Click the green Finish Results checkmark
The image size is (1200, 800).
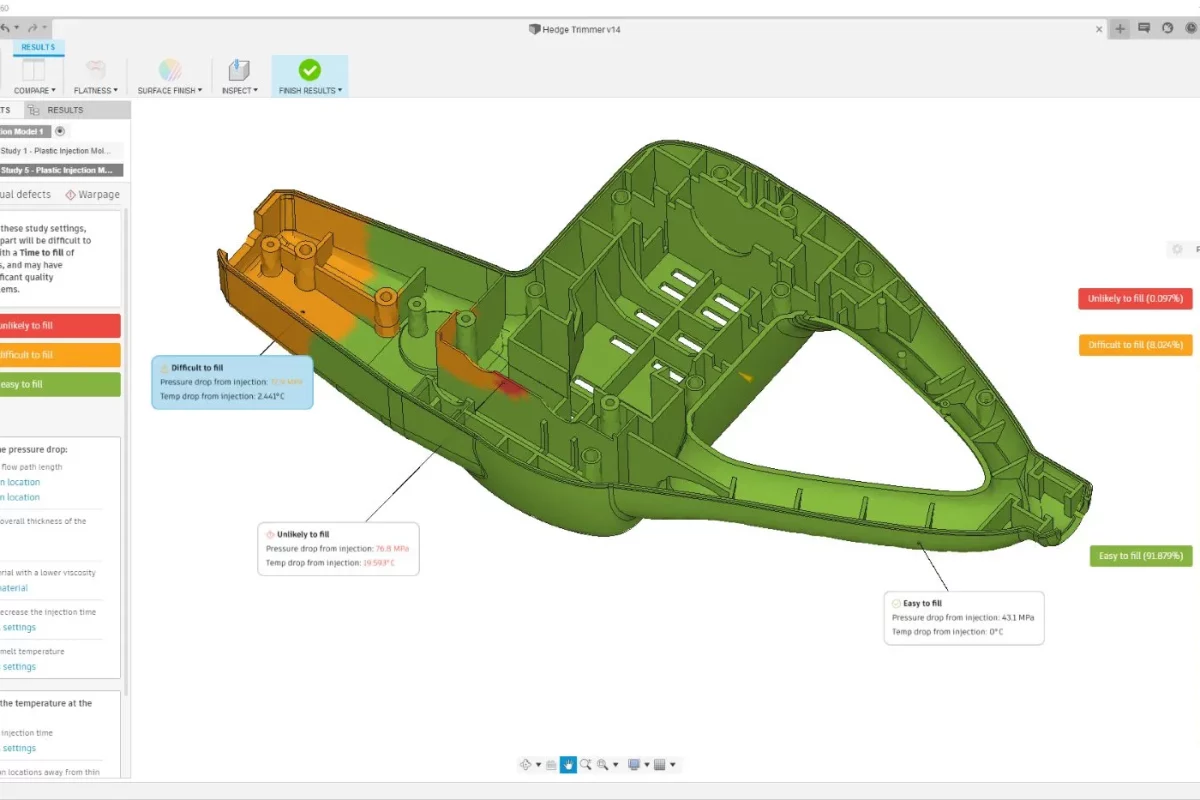click(310, 70)
